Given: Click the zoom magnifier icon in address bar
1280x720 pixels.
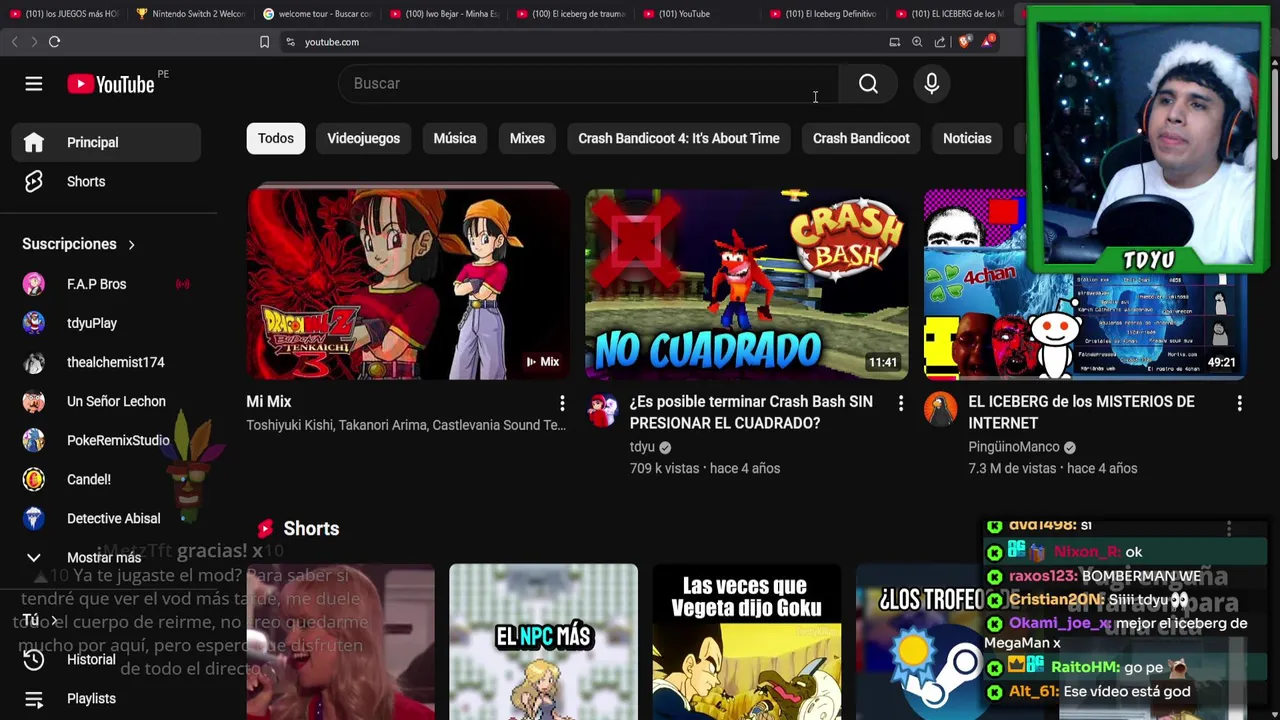Looking at the screenshot, I should coord(917,42).
